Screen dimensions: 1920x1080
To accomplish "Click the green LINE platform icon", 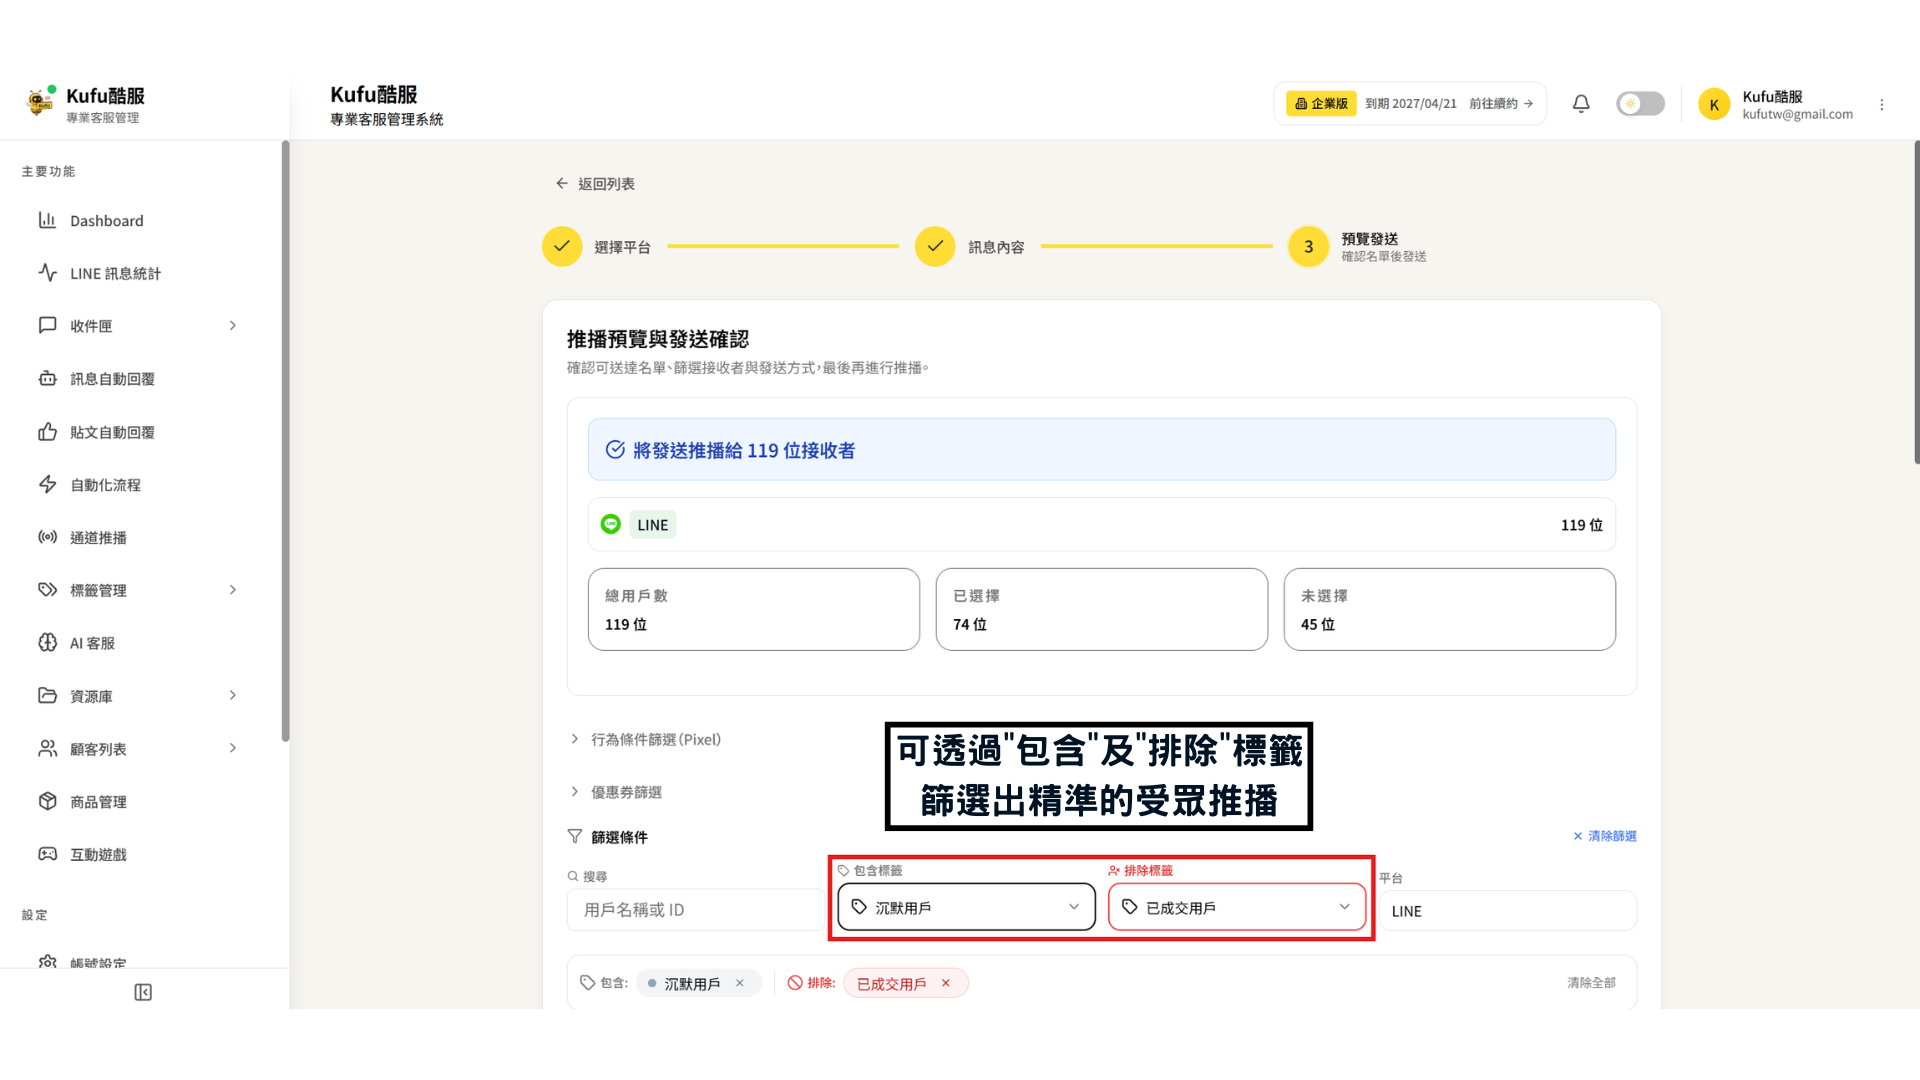I will (610, 524).
